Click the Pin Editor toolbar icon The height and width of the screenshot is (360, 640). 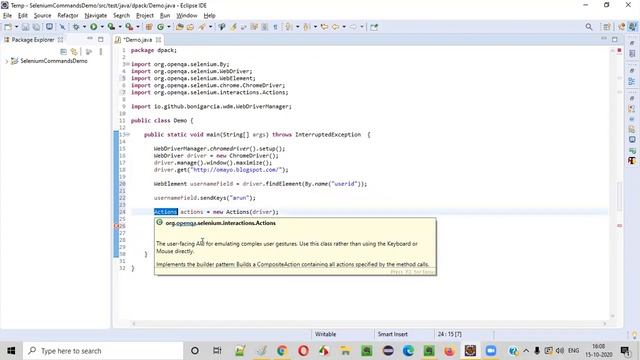(x=374, y=27)
